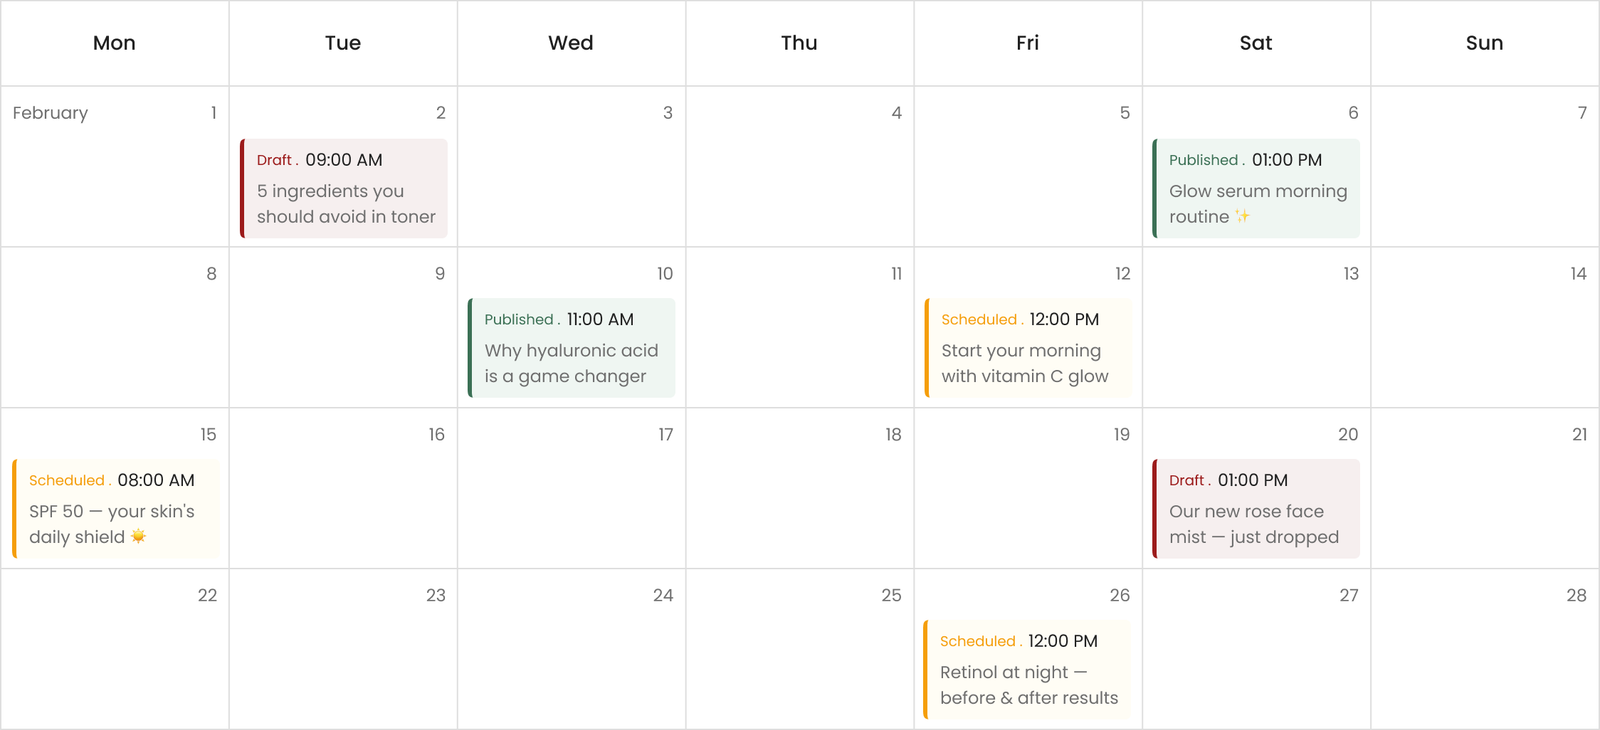Select the Sun column header
This screenshot has width=1600, height=730.
tap(1484, 43)
